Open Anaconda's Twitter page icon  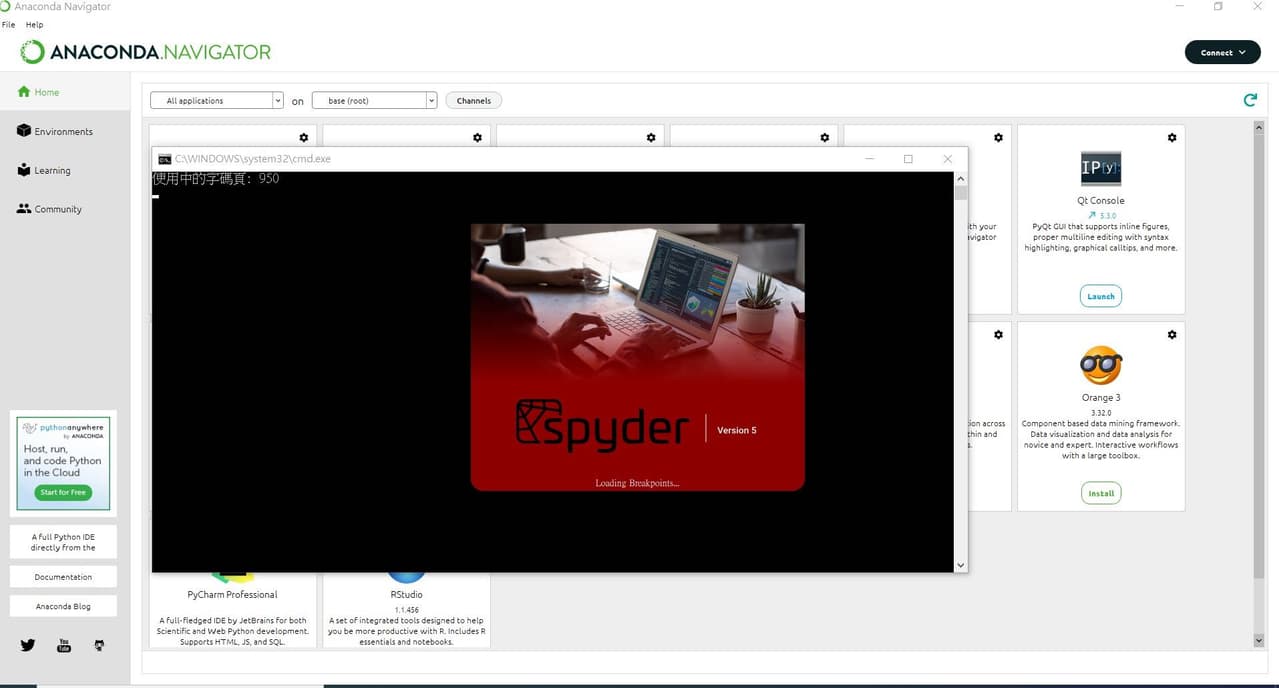pyautogui.click(x=28, y=645)
